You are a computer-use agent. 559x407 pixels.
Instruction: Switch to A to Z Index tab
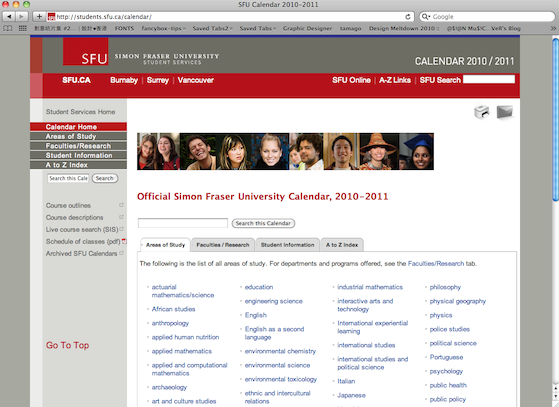tap(342, 245)
